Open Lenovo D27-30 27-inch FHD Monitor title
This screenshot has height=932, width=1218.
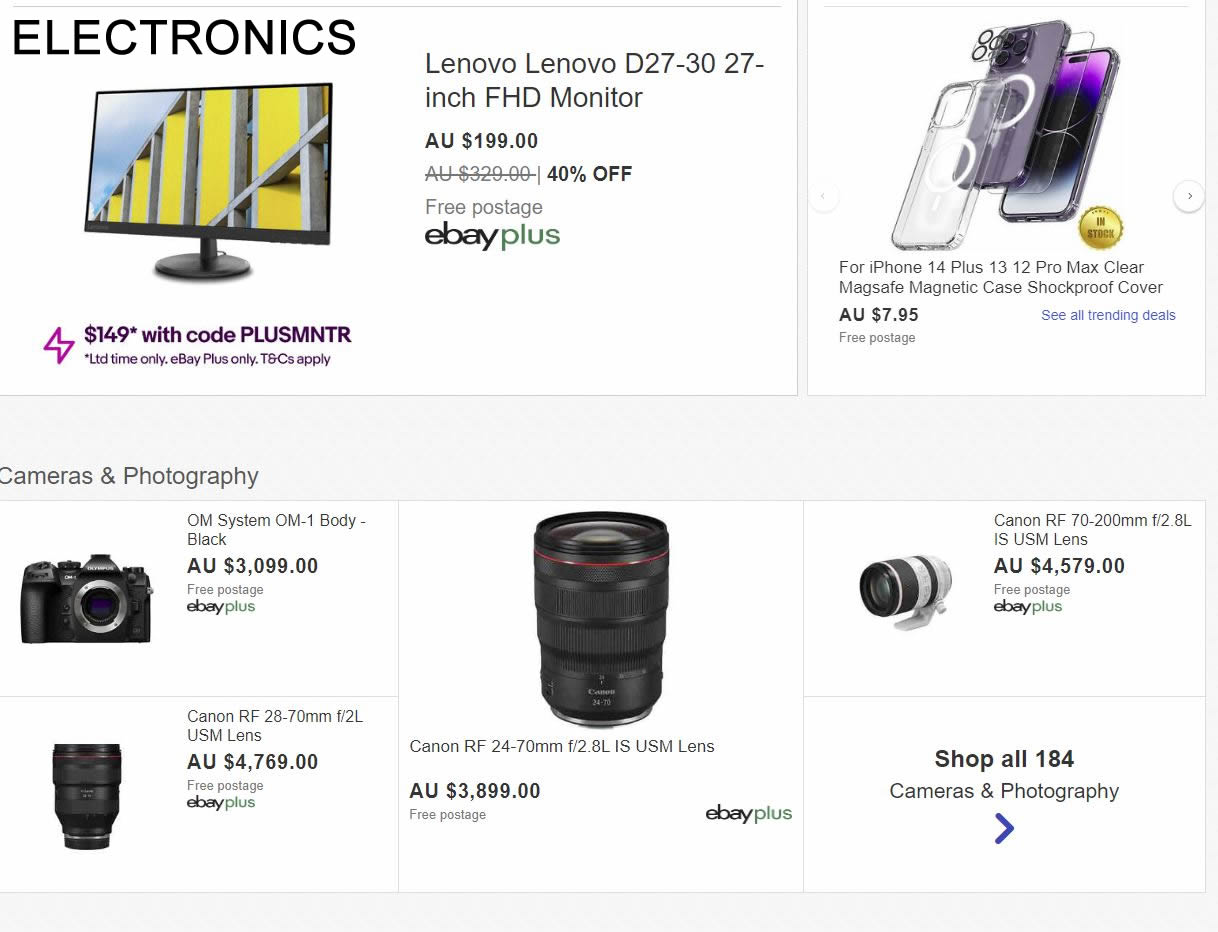coord(594,80)
